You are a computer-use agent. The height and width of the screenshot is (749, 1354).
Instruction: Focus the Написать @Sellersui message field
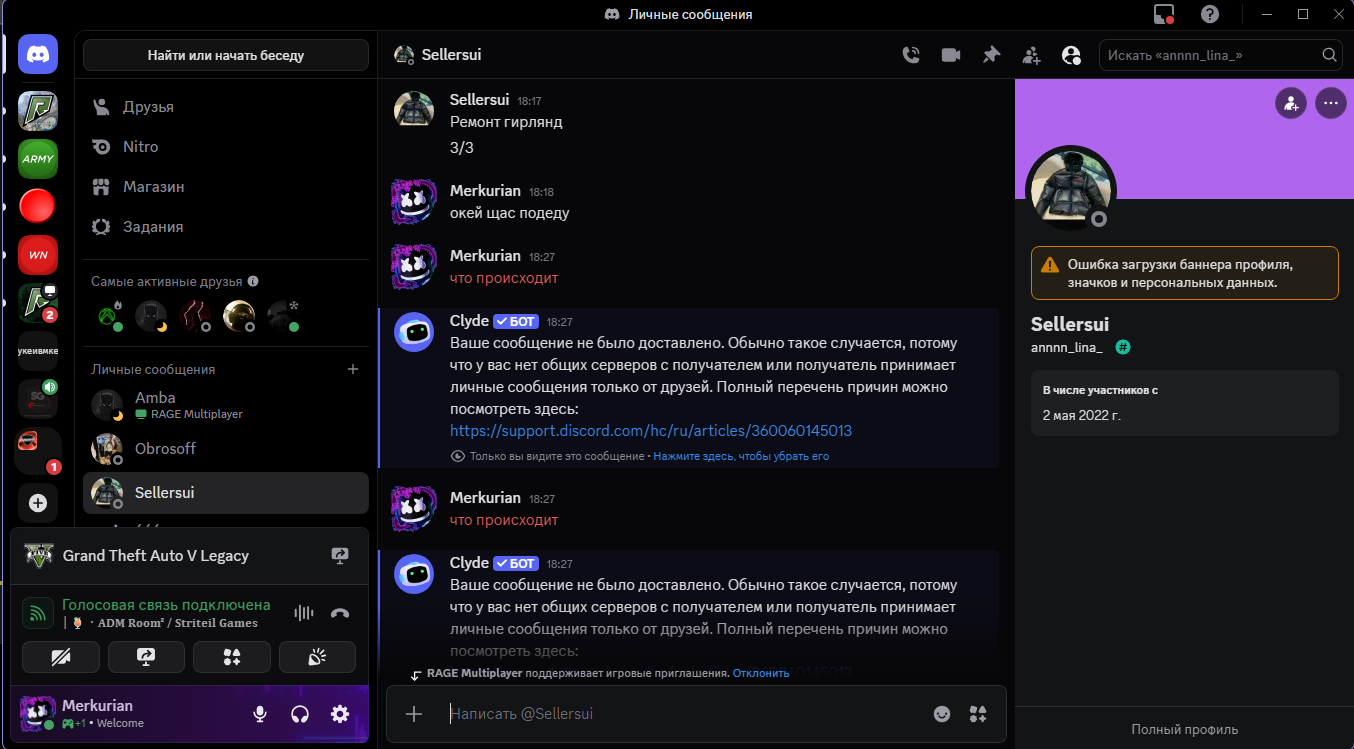(x=680, y=713)
